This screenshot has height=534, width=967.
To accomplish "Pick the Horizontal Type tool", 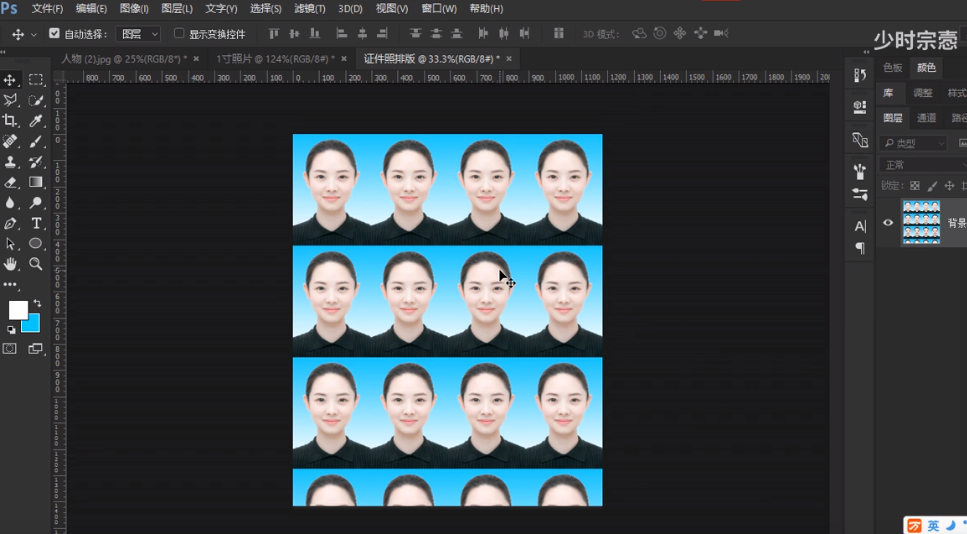I will (36, 223).
